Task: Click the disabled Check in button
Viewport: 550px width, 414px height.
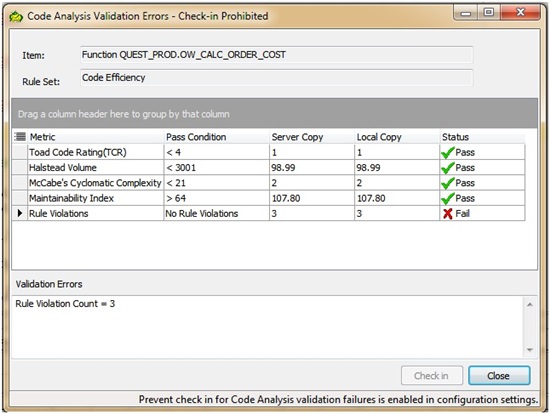Action: point(431,376)
